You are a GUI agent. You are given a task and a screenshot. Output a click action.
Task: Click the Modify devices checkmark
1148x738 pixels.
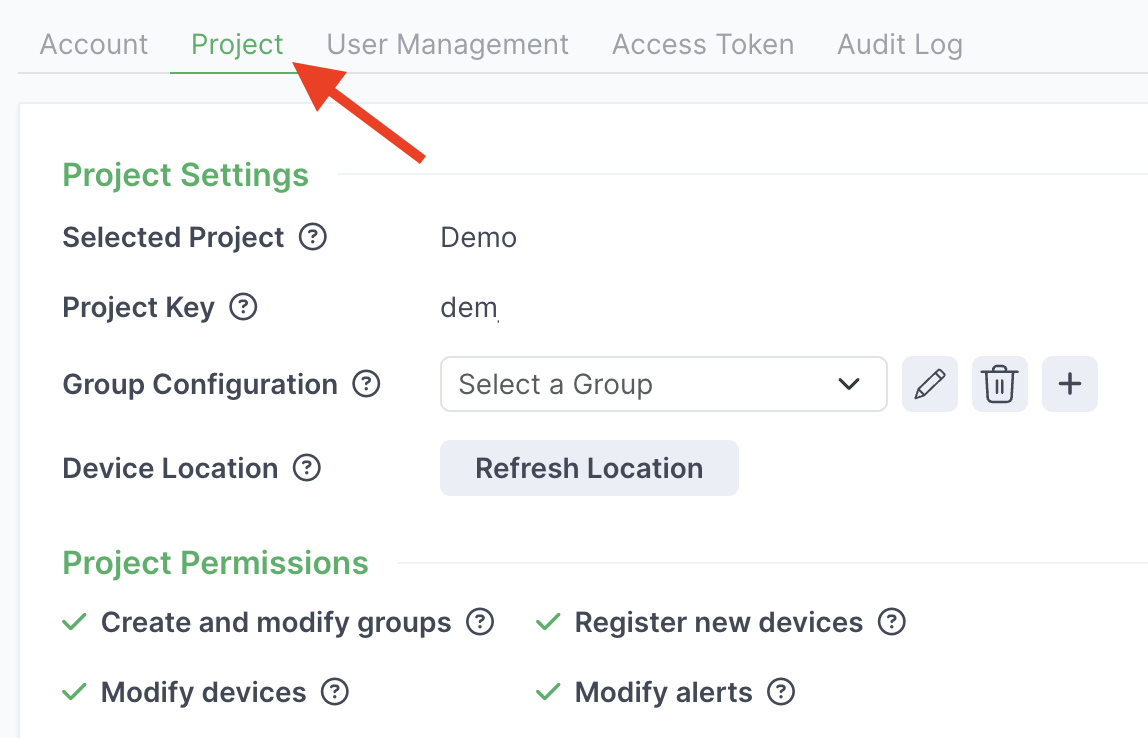click(x=75, y=692)
